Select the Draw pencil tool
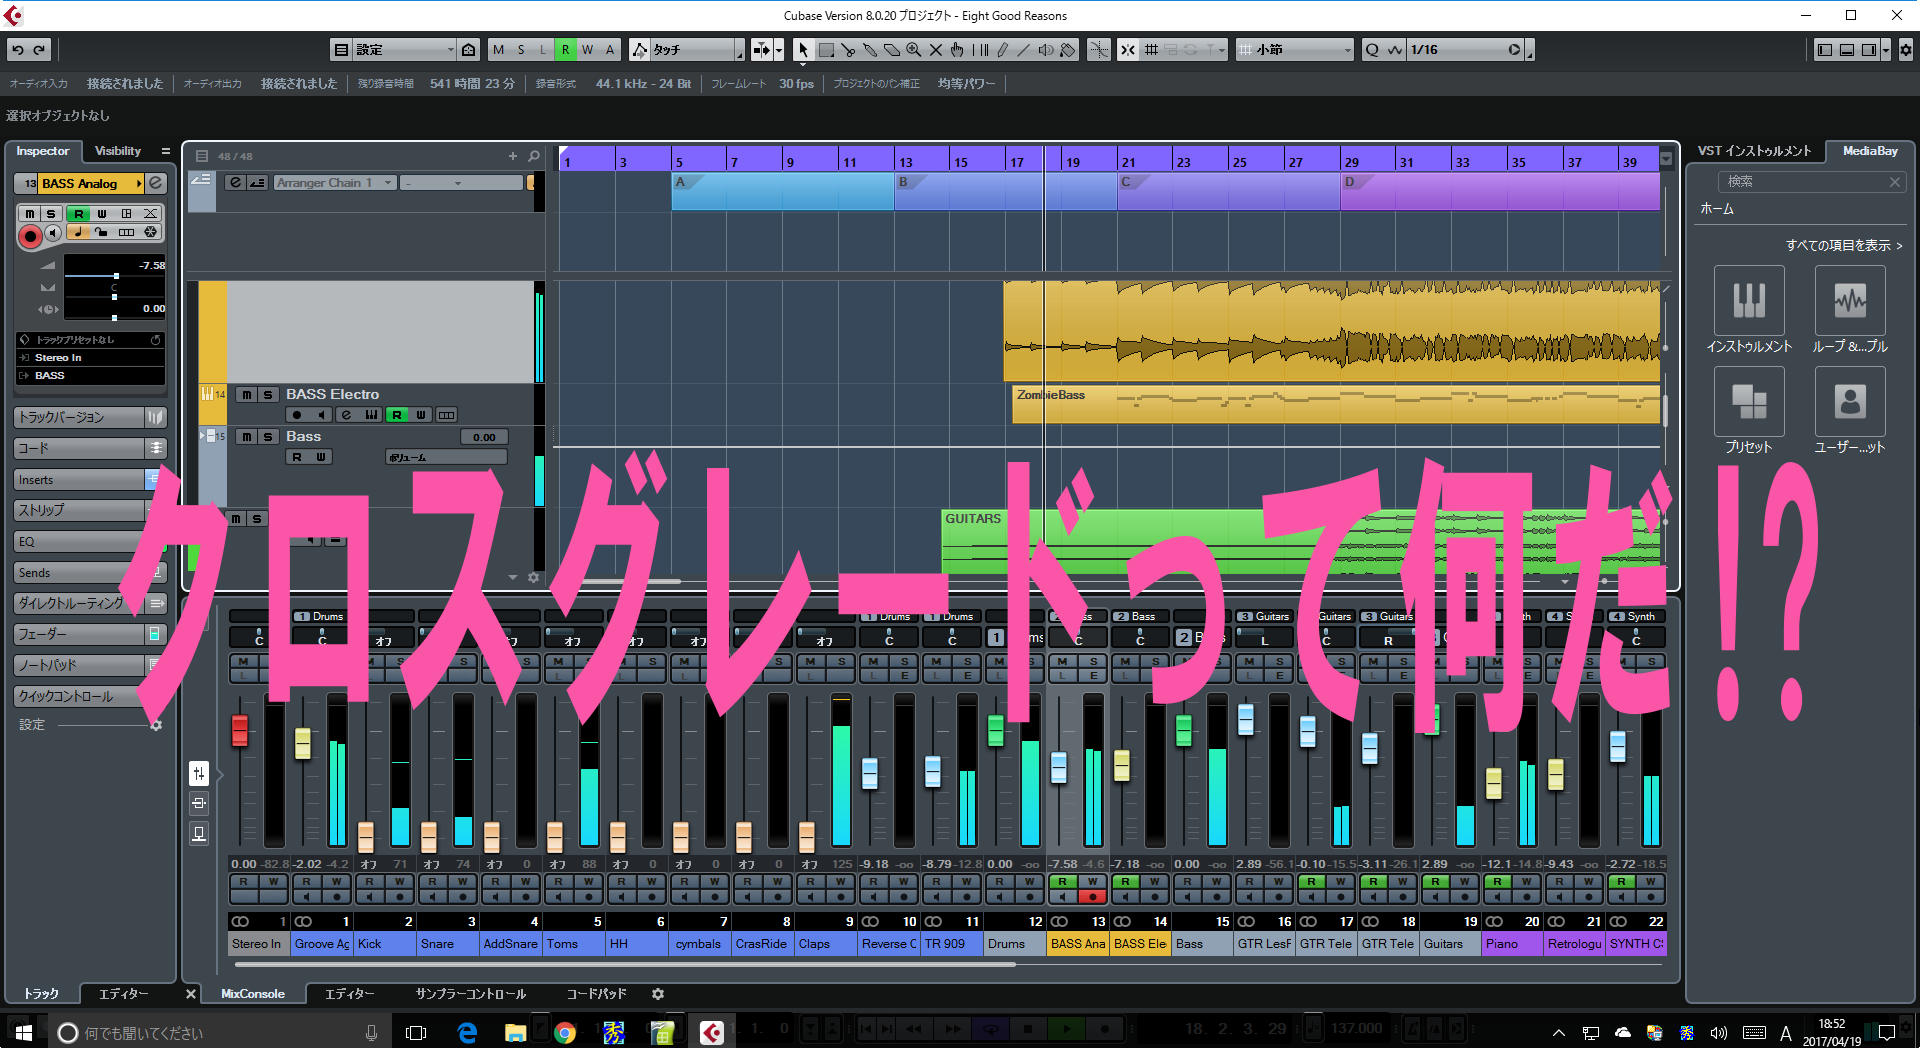The width and height of the screenshot is (1920, 1048). click(x=1002, y=49)
